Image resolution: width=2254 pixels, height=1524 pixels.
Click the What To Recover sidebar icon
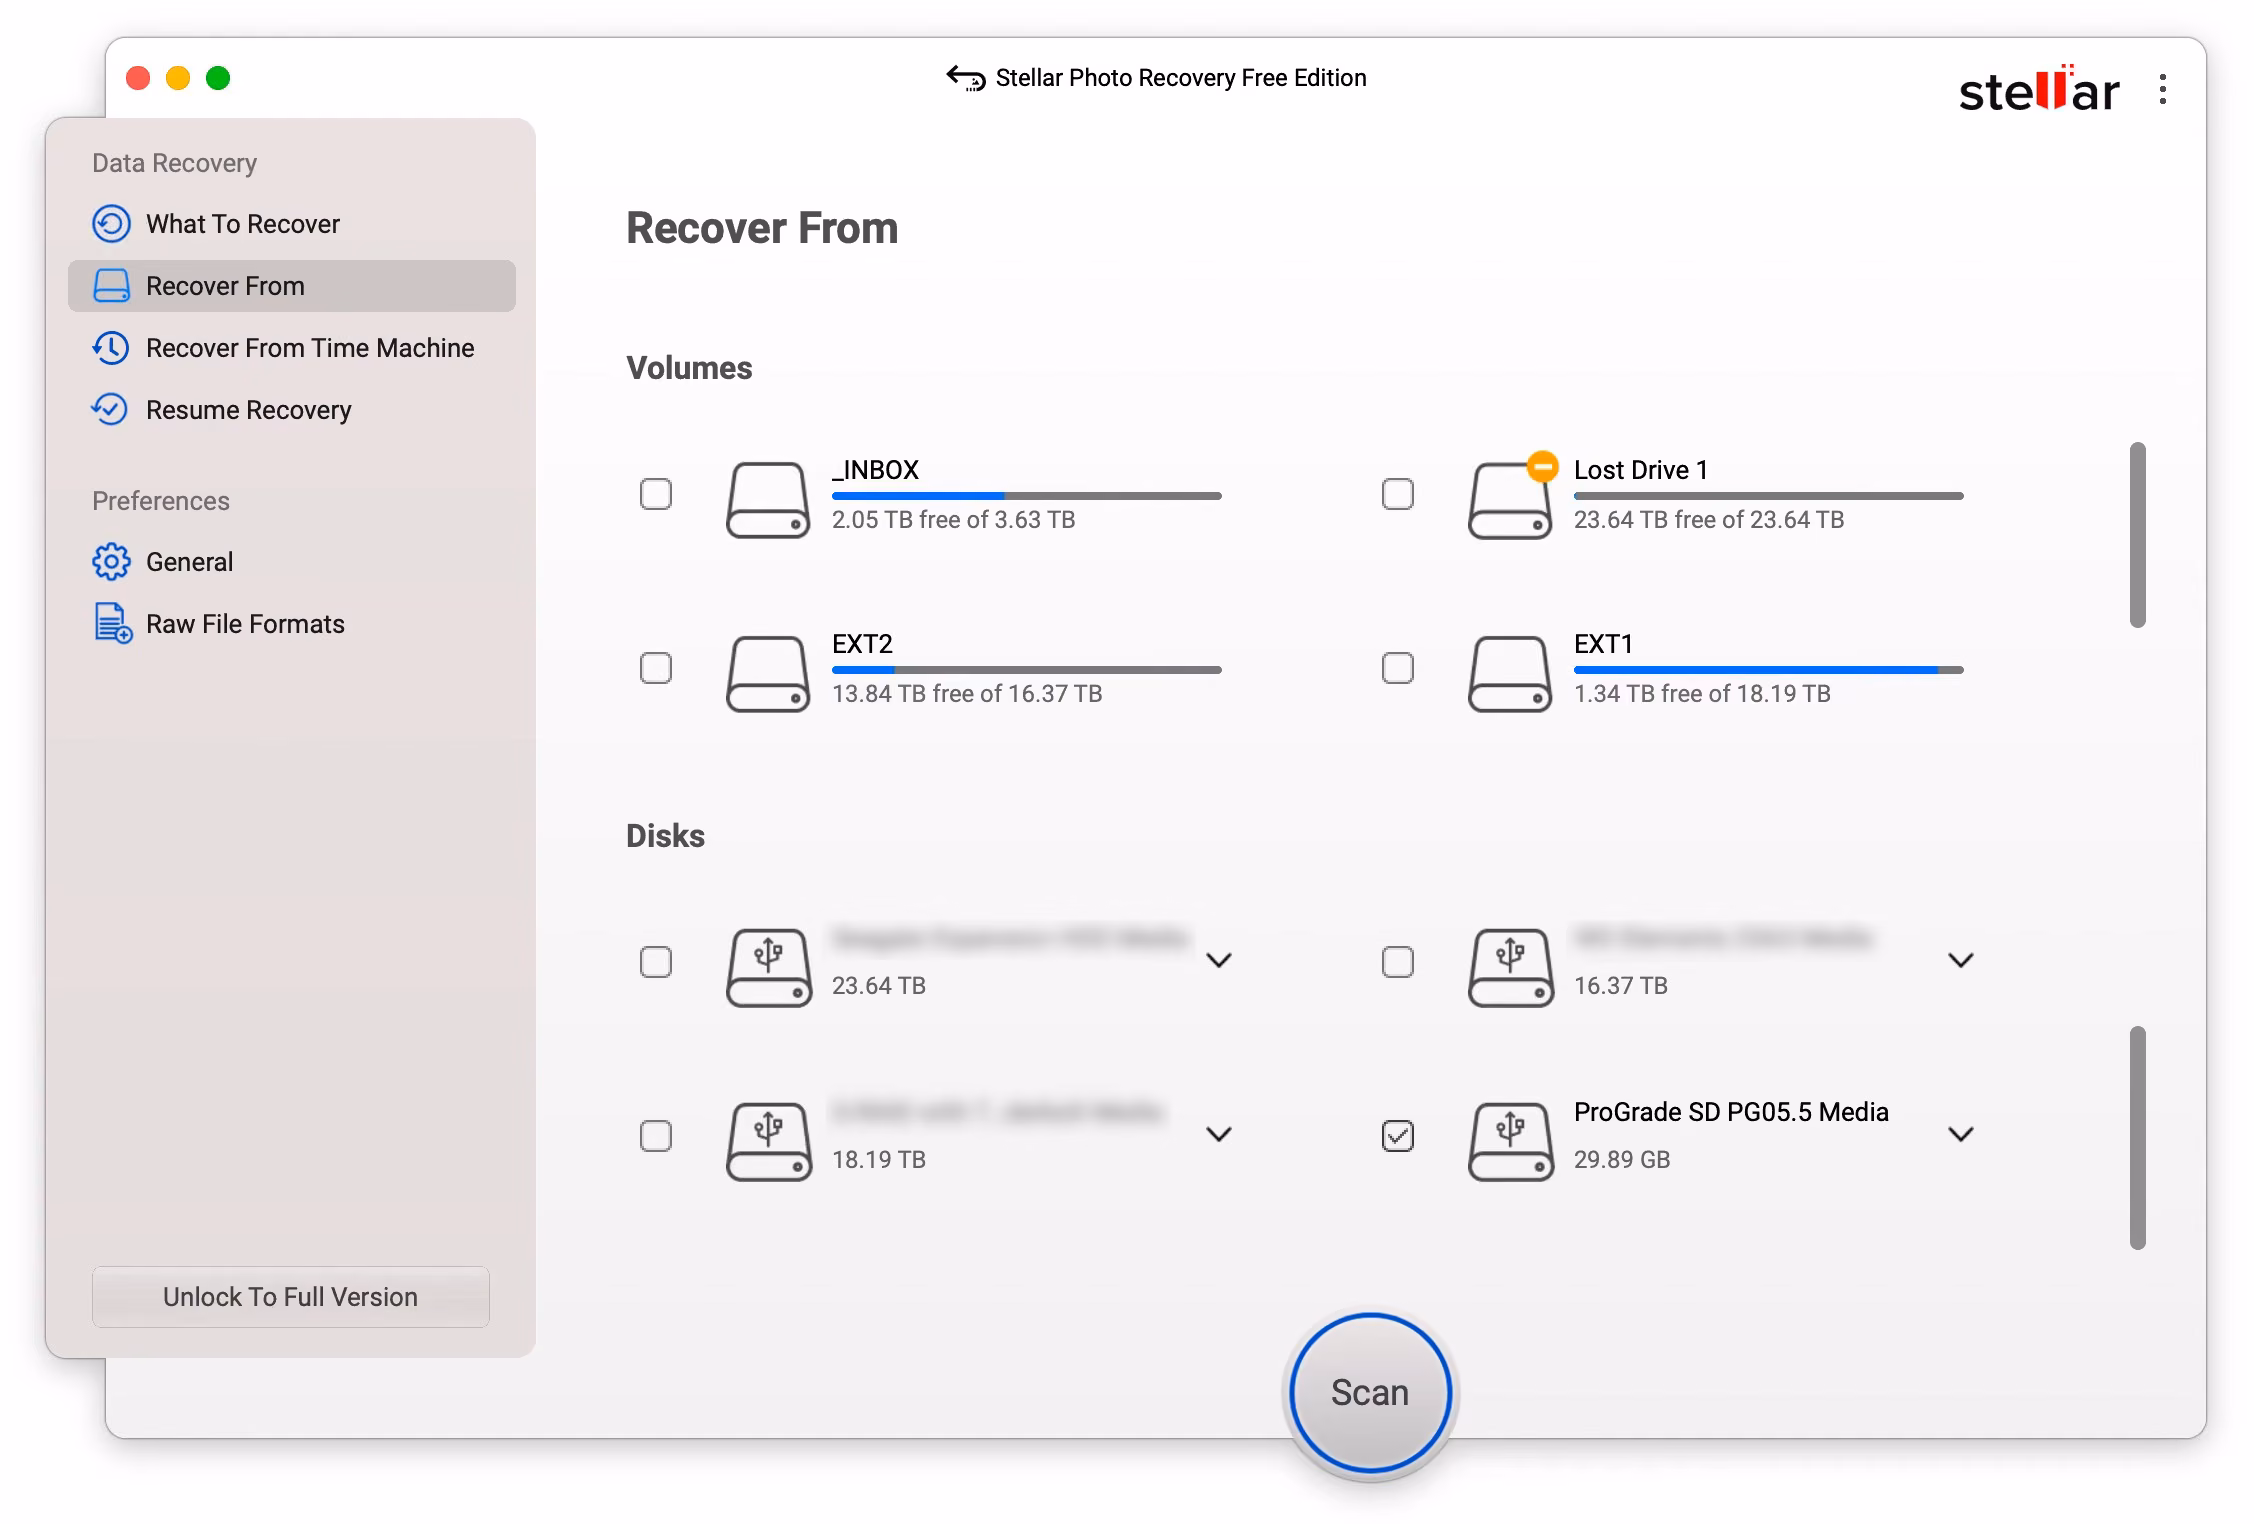pos(111,223)
